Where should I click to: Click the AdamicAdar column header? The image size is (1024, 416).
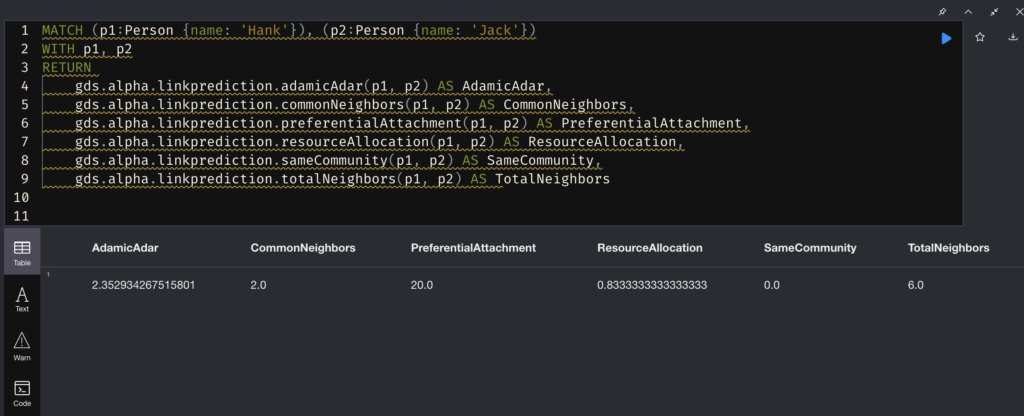point(125,247)
